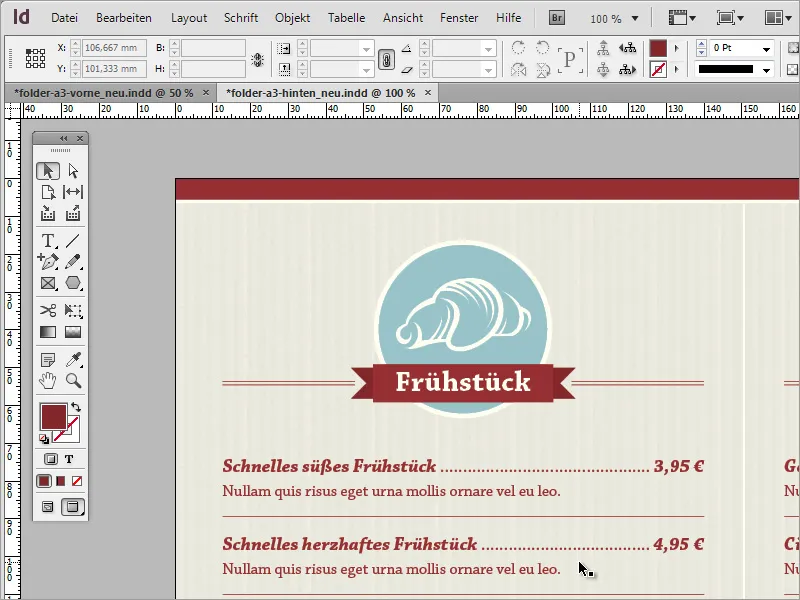The height and width of the screenshot is (600, 800).
Task: Select the Eyedropper tool
Action: [73, 360]
